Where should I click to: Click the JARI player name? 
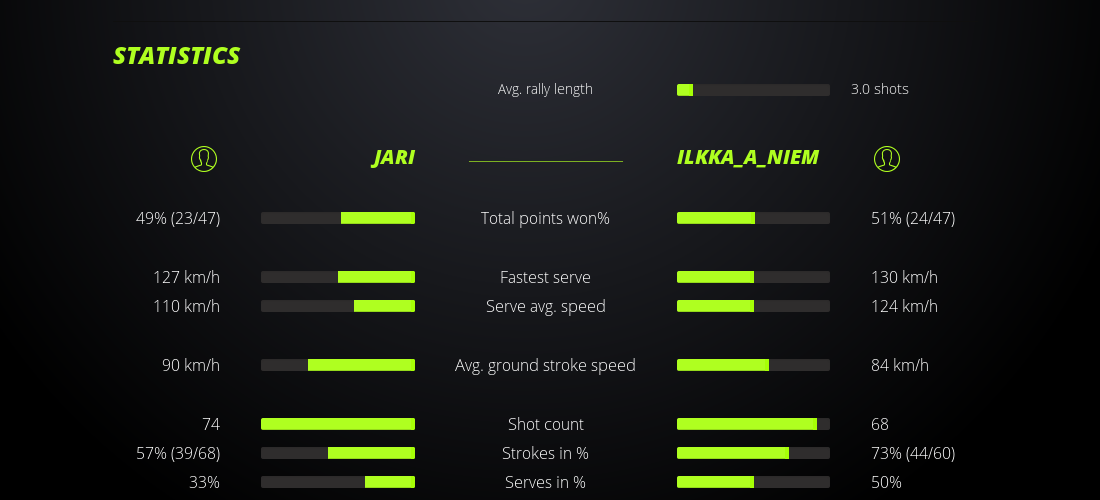point(393,158)
